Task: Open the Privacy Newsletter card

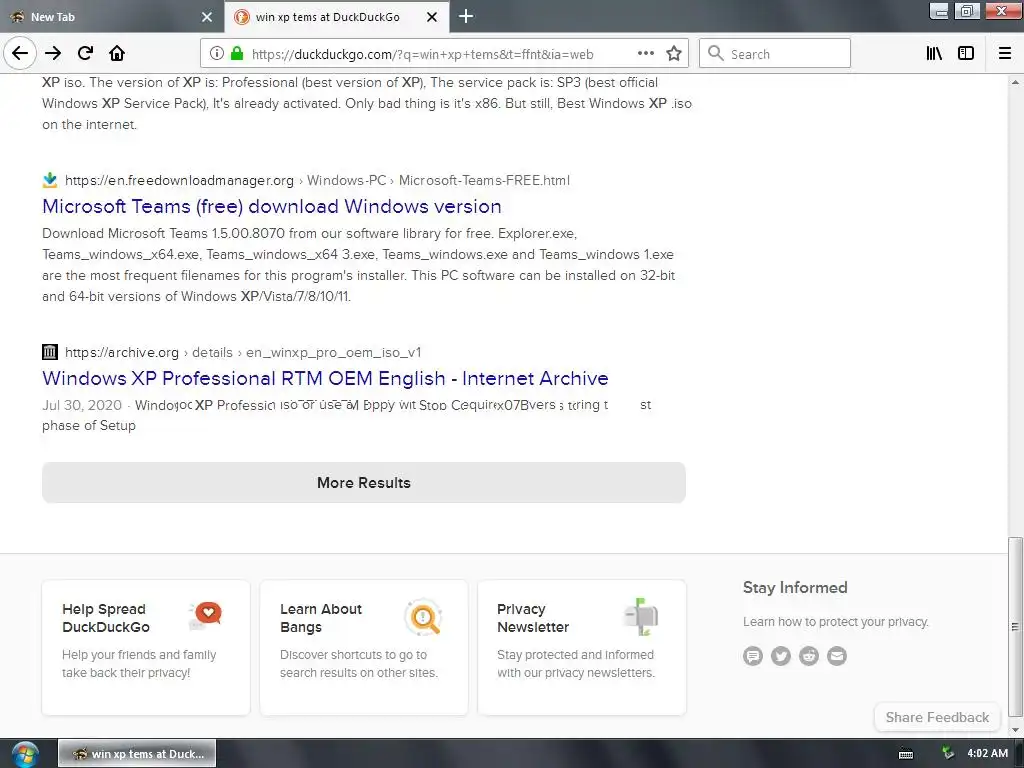Action: coord(582,647)
